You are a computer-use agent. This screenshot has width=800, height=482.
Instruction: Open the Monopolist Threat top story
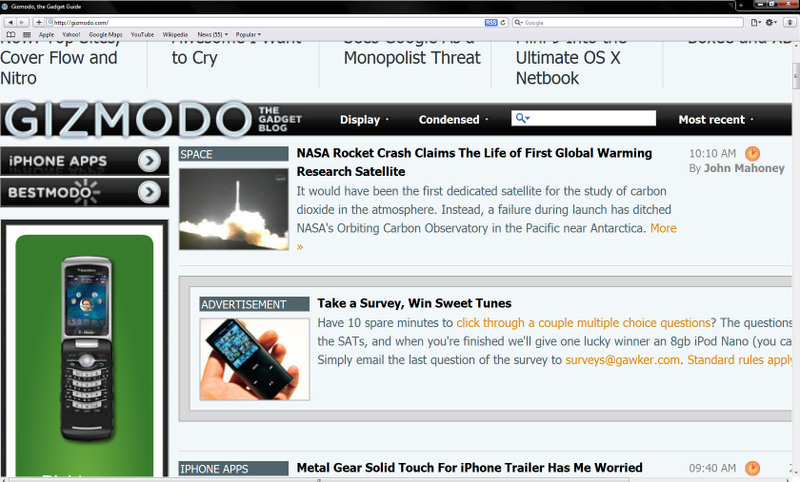coord(412,58)
